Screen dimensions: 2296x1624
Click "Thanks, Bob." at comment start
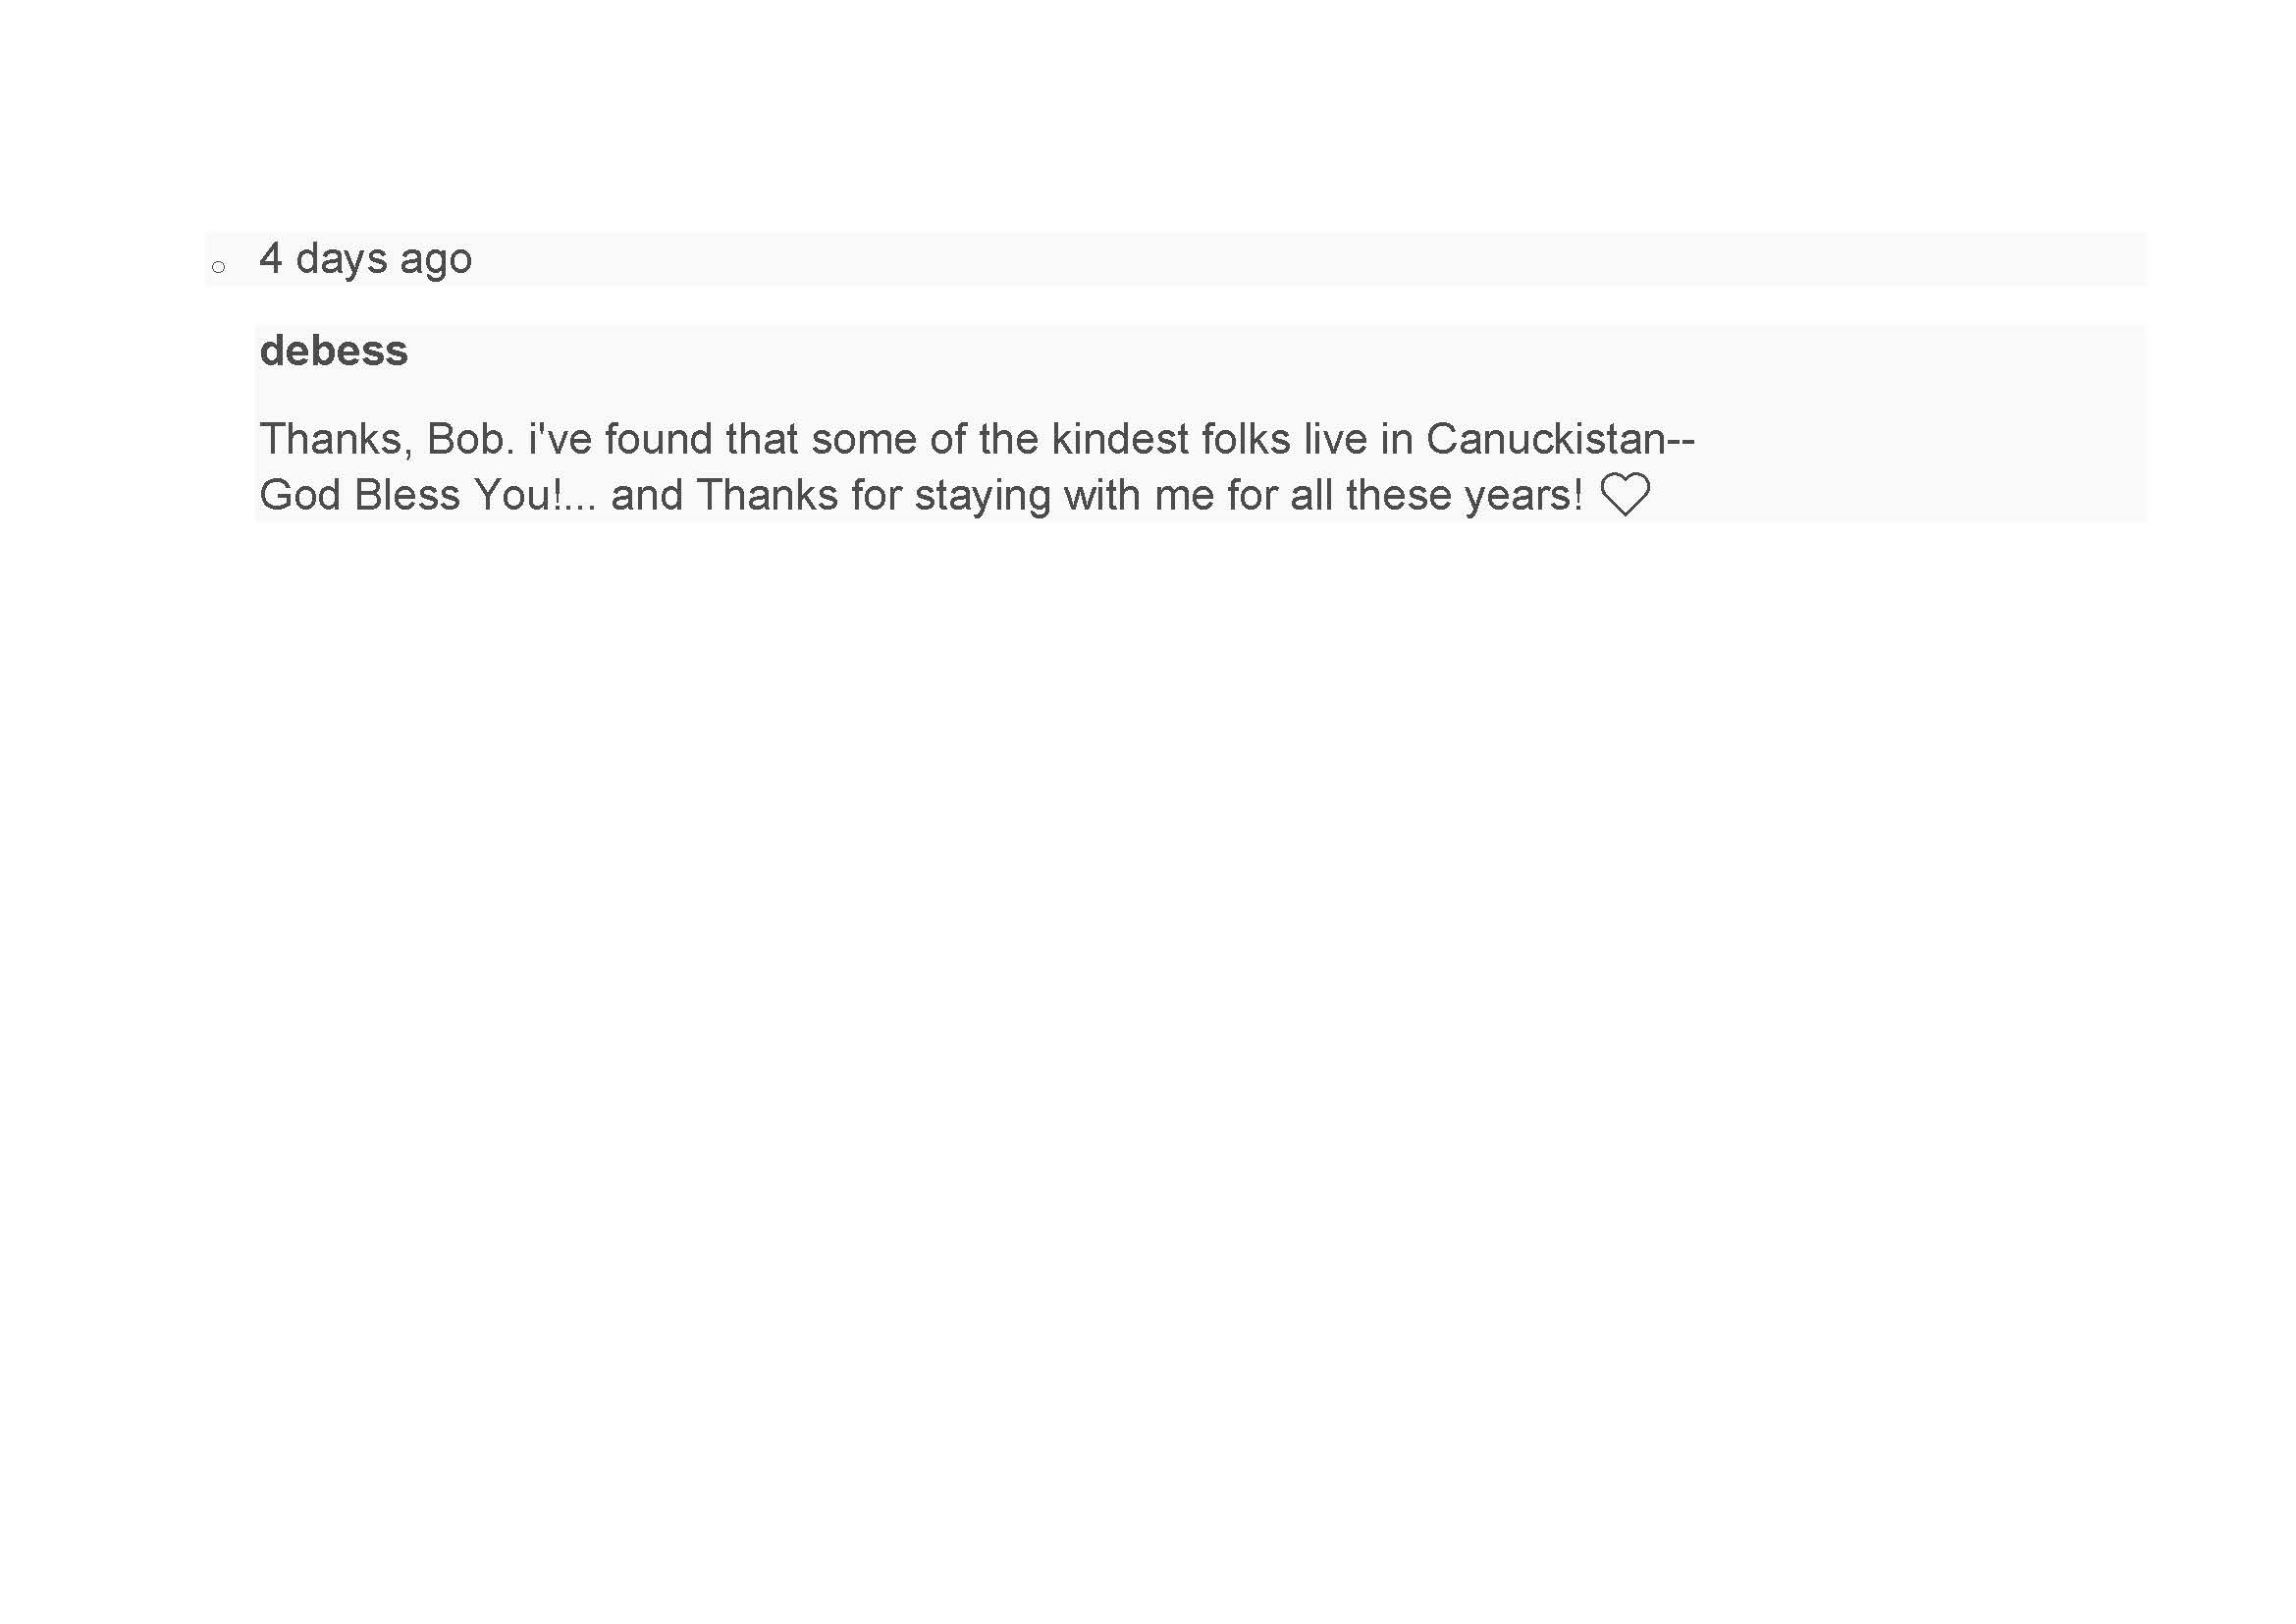point(387,439)
